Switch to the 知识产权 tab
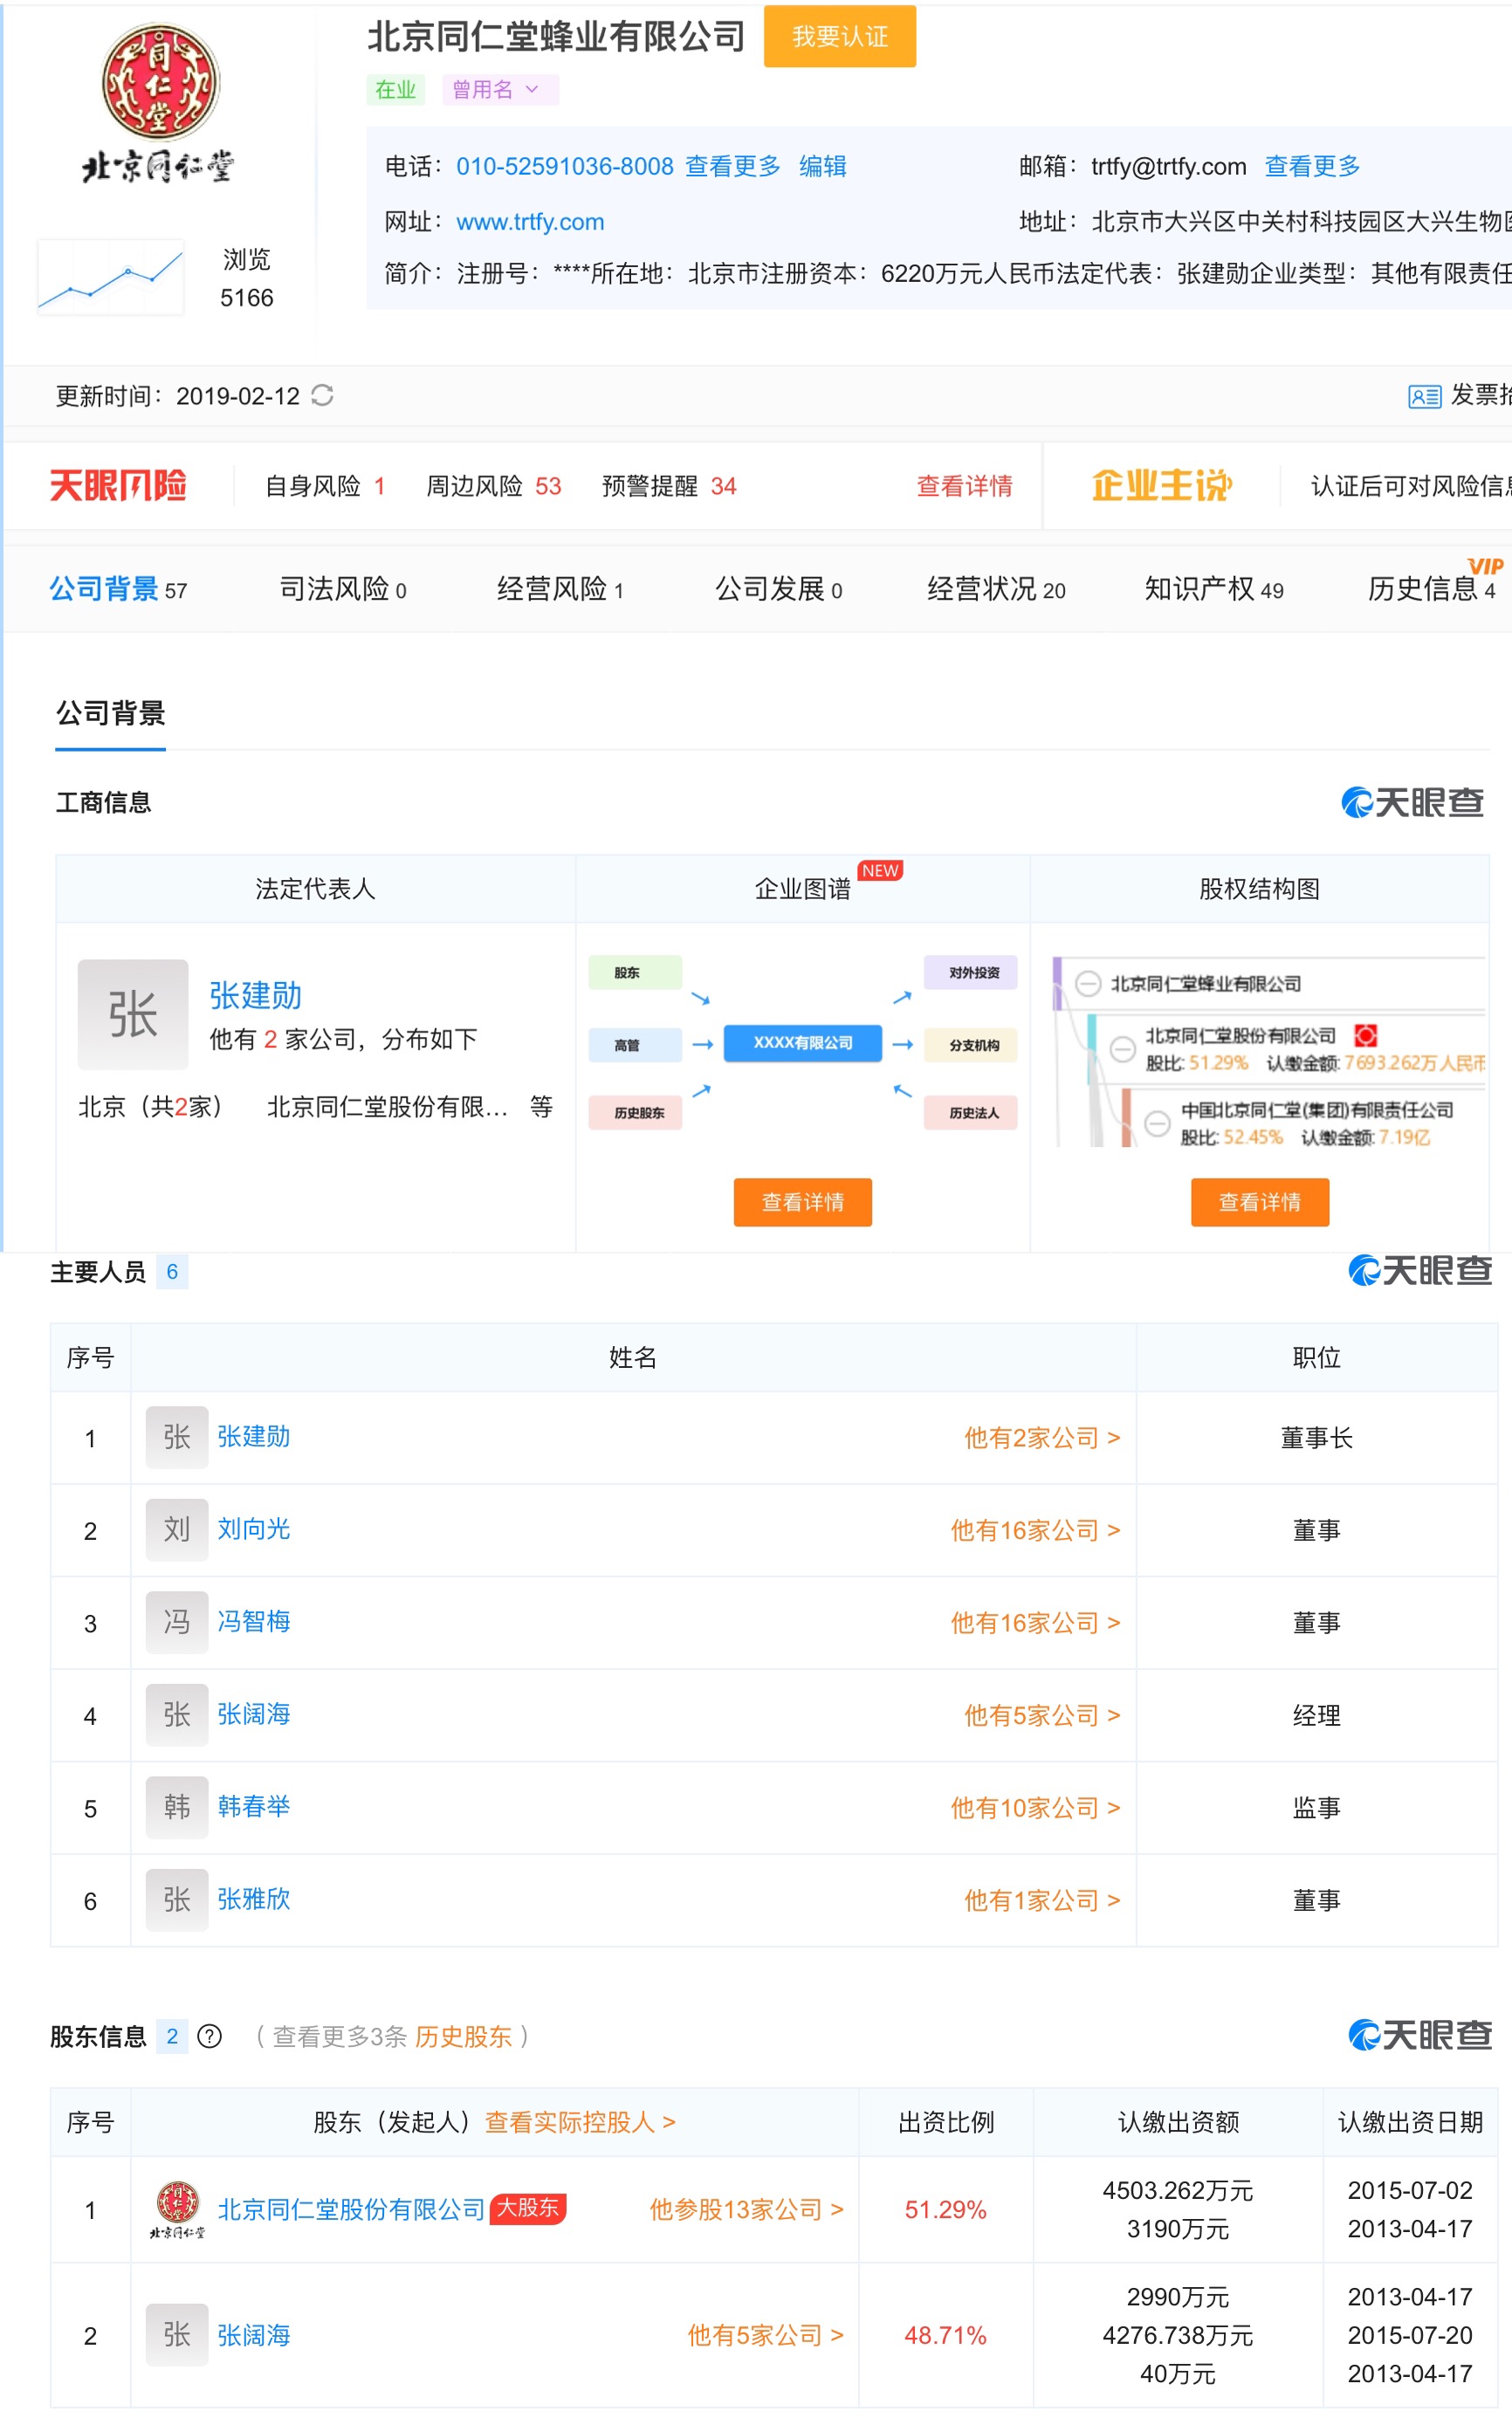The image size is (1512, 2425). point(1214,589)
